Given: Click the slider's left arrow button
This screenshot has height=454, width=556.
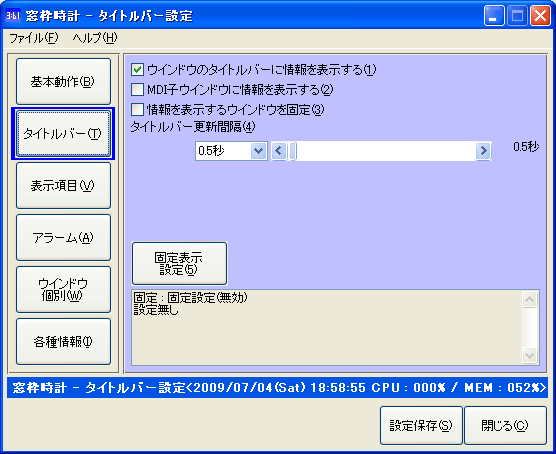Looking at the screenshot, I should coord(279,151).
